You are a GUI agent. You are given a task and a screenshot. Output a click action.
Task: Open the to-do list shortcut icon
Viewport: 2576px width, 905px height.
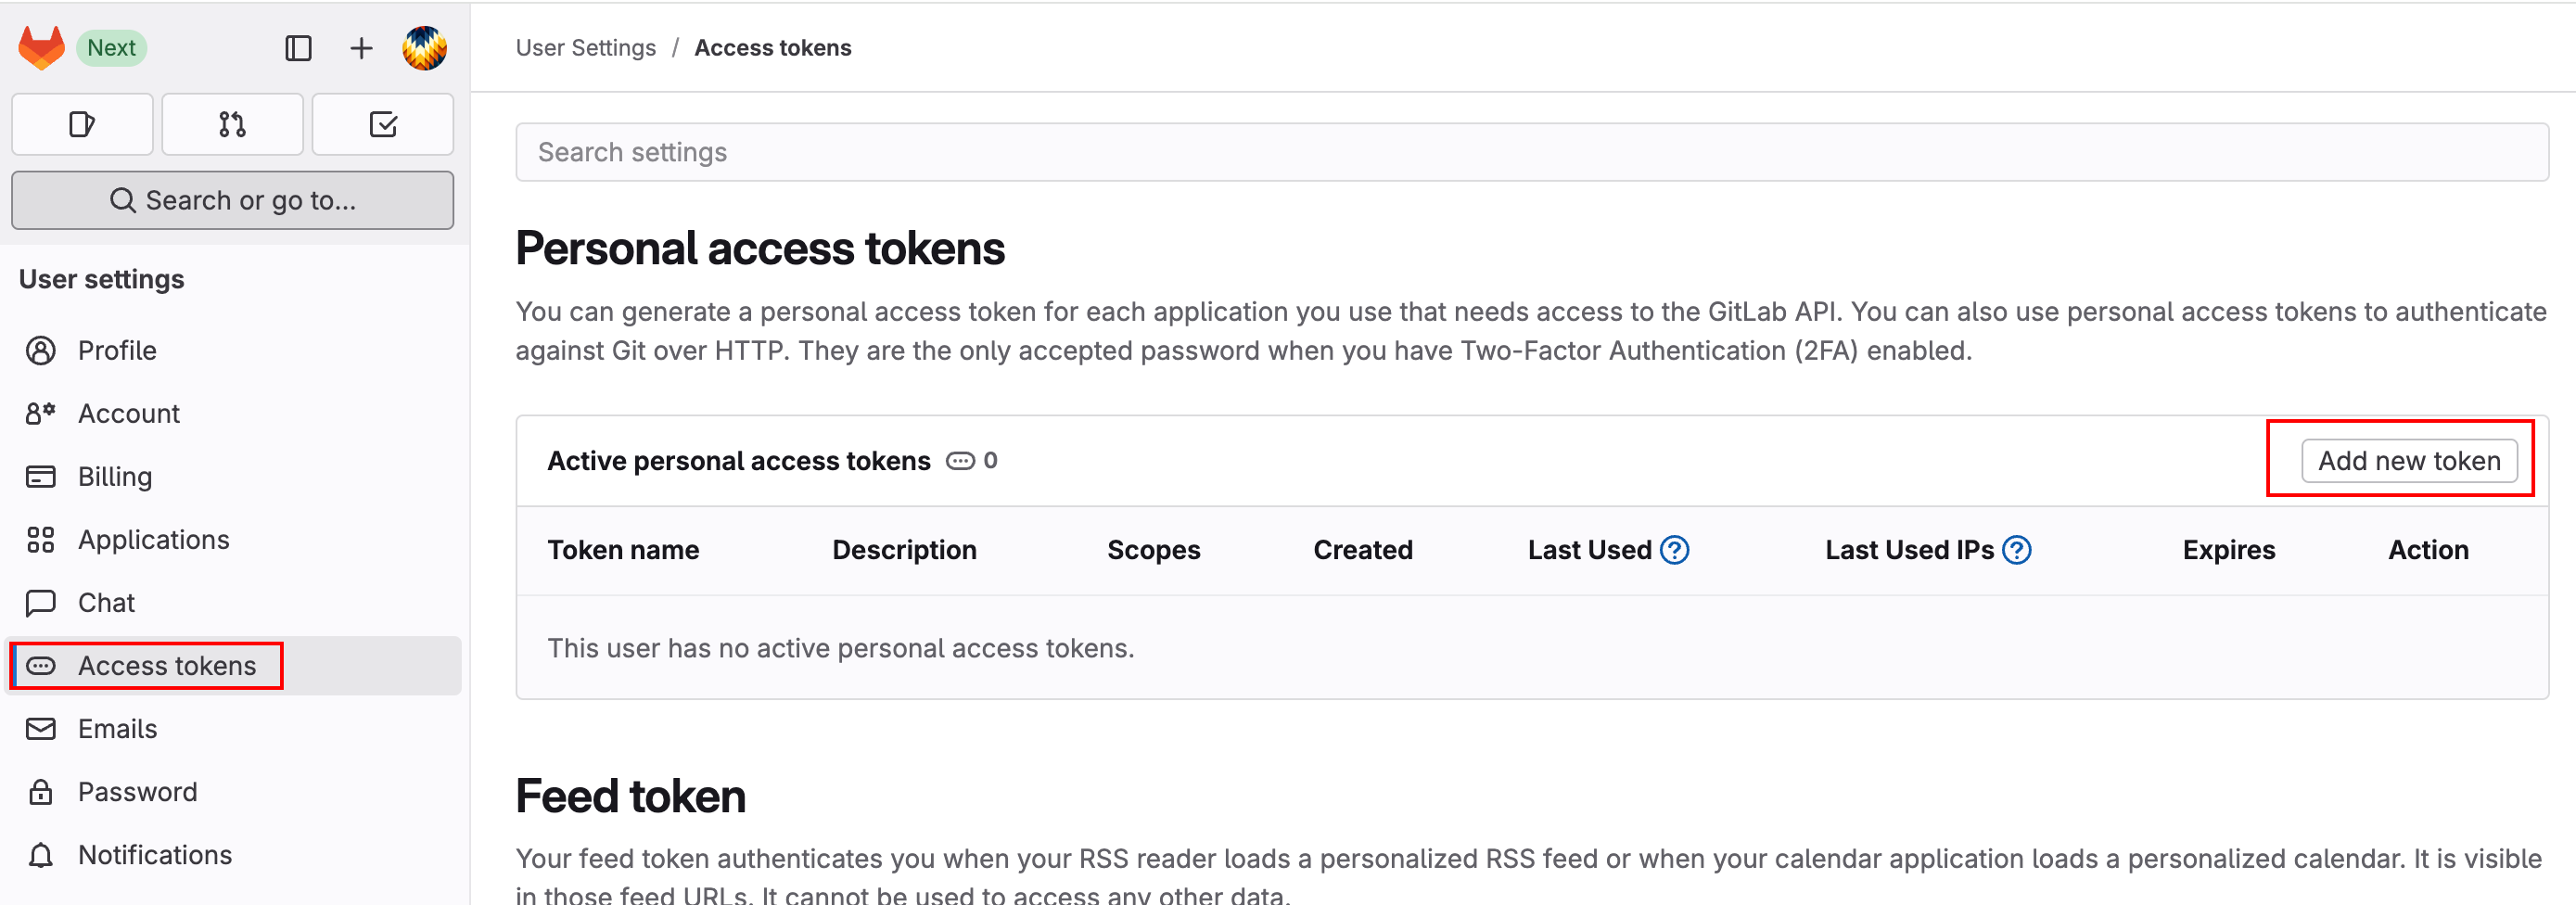383,124
